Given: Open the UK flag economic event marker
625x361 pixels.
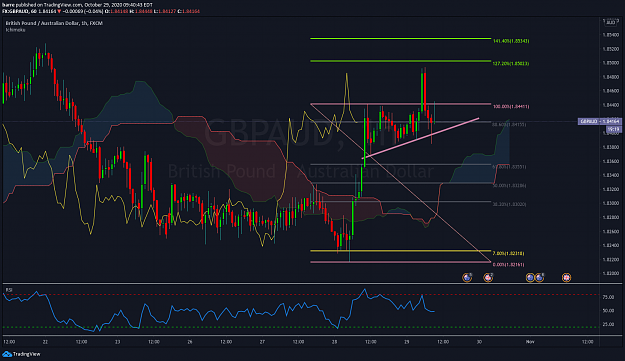Looking at the screenshot, I should (x=566, y=277).
